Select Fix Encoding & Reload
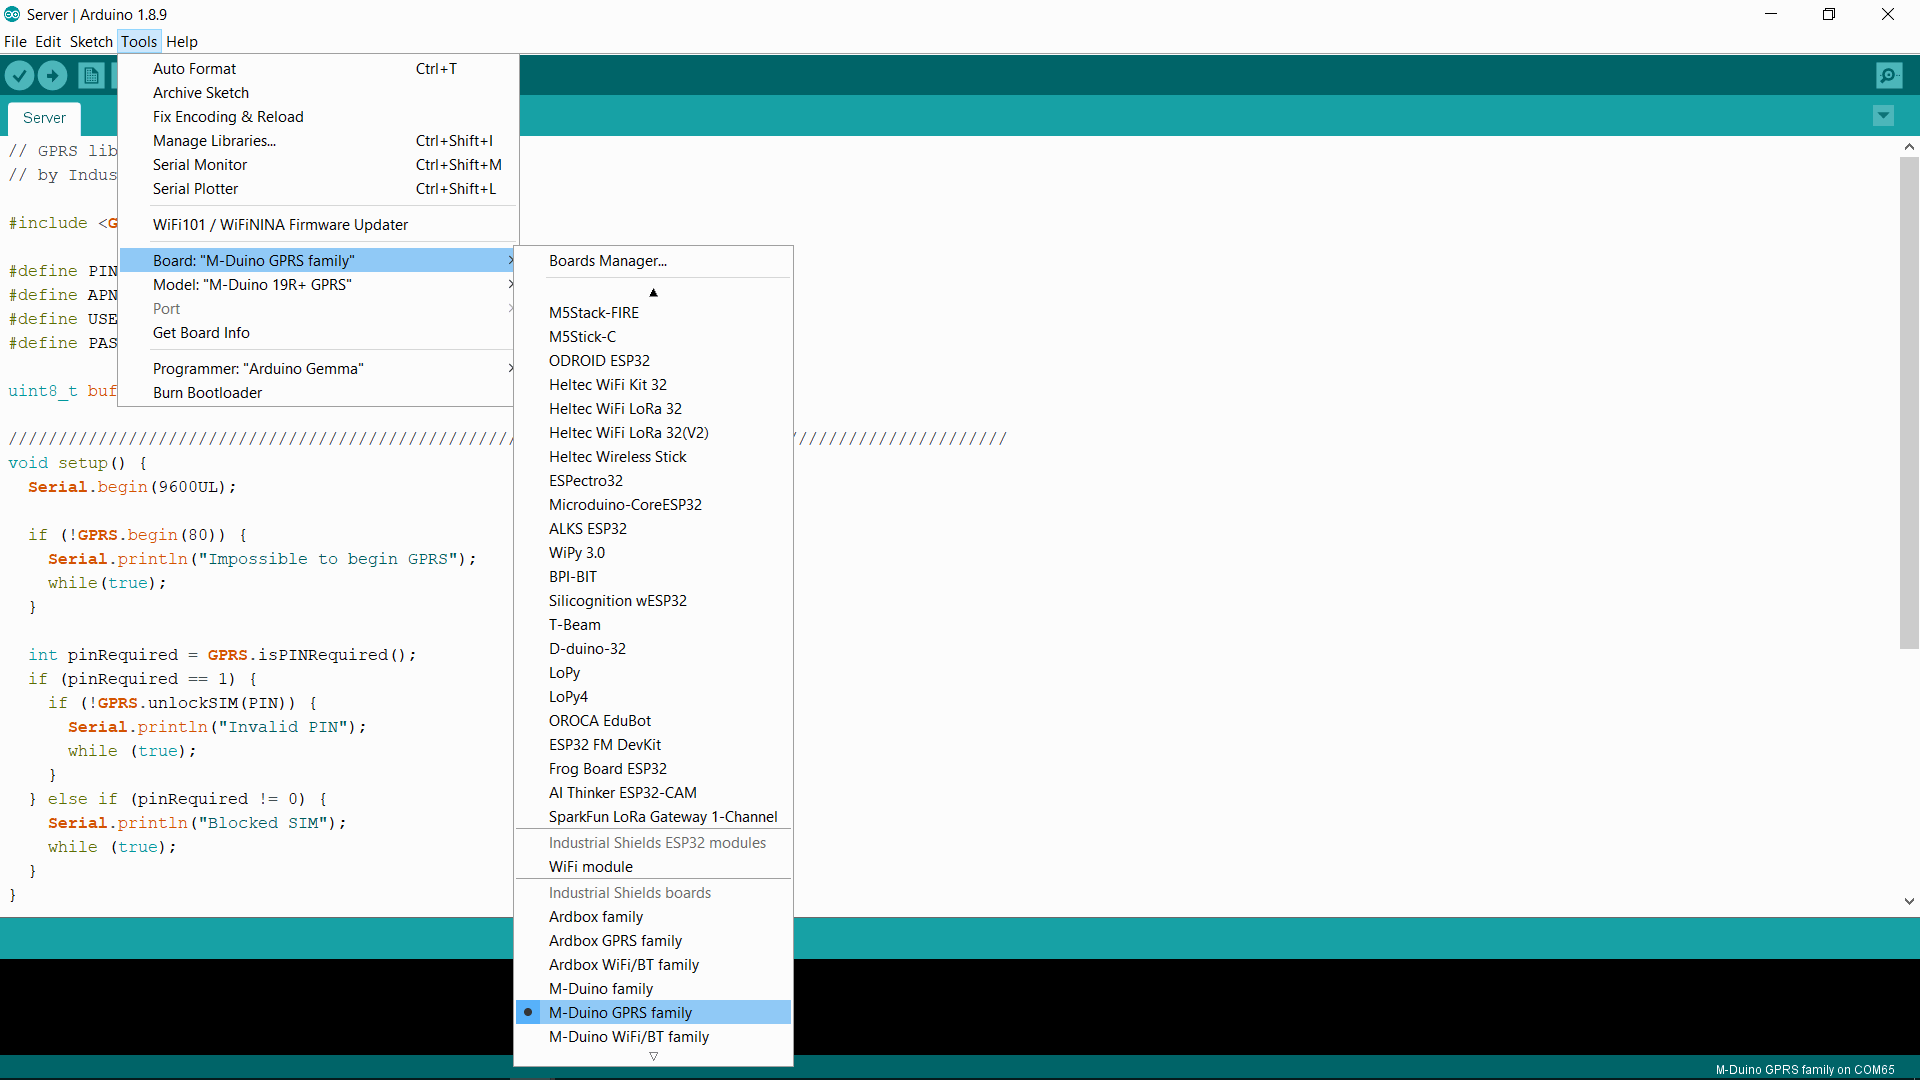 (x=318, y=116)
